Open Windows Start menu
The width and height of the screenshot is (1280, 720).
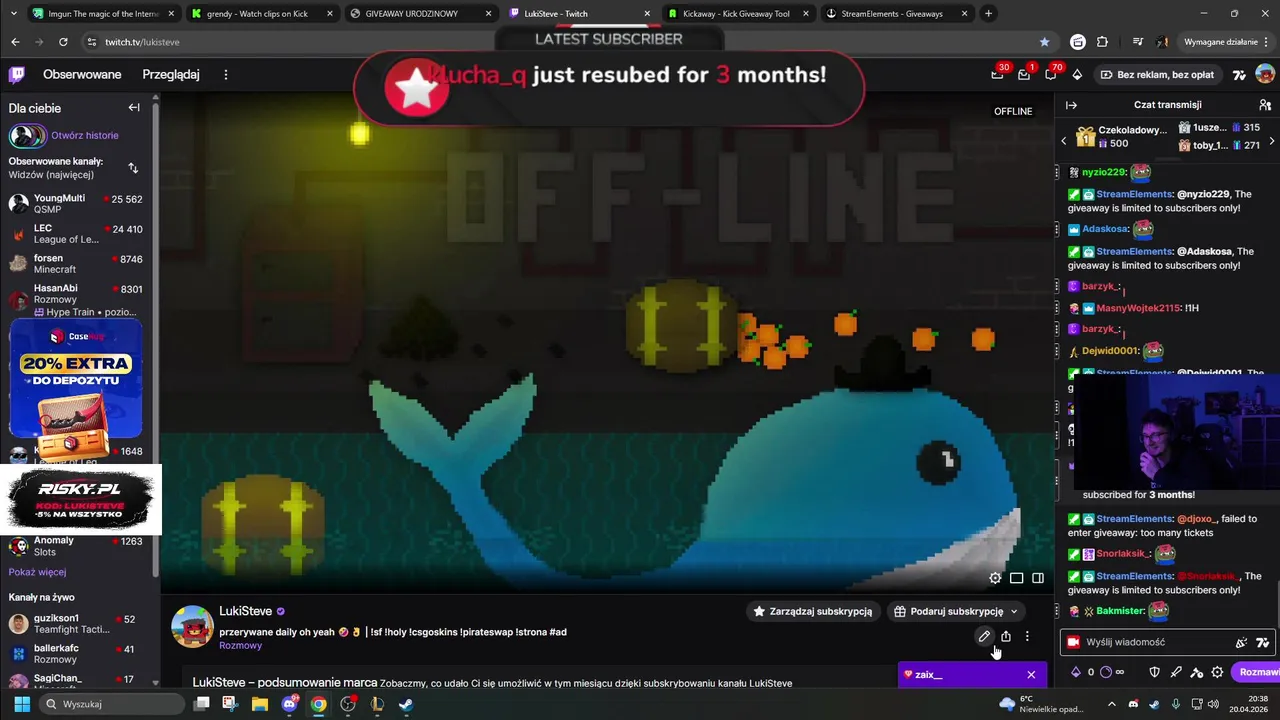21,704
